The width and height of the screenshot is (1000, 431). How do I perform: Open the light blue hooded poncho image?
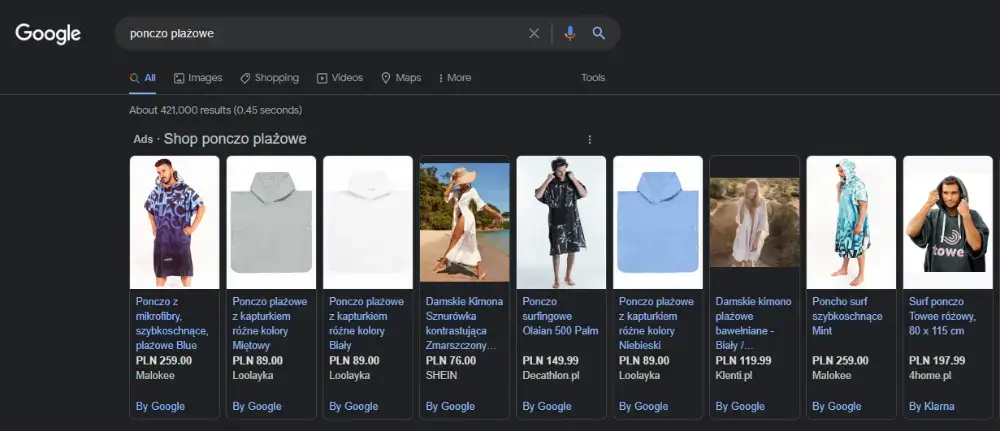pos(658,223)
